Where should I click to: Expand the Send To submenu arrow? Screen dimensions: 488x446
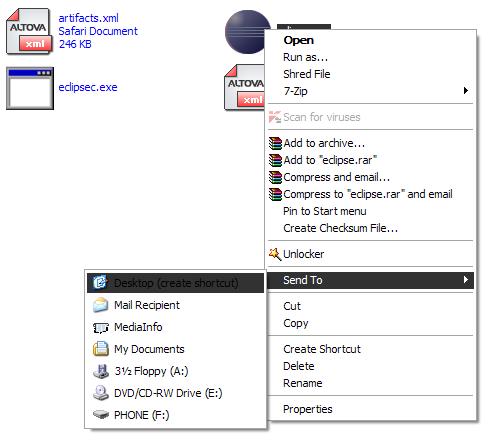point(466,280)
